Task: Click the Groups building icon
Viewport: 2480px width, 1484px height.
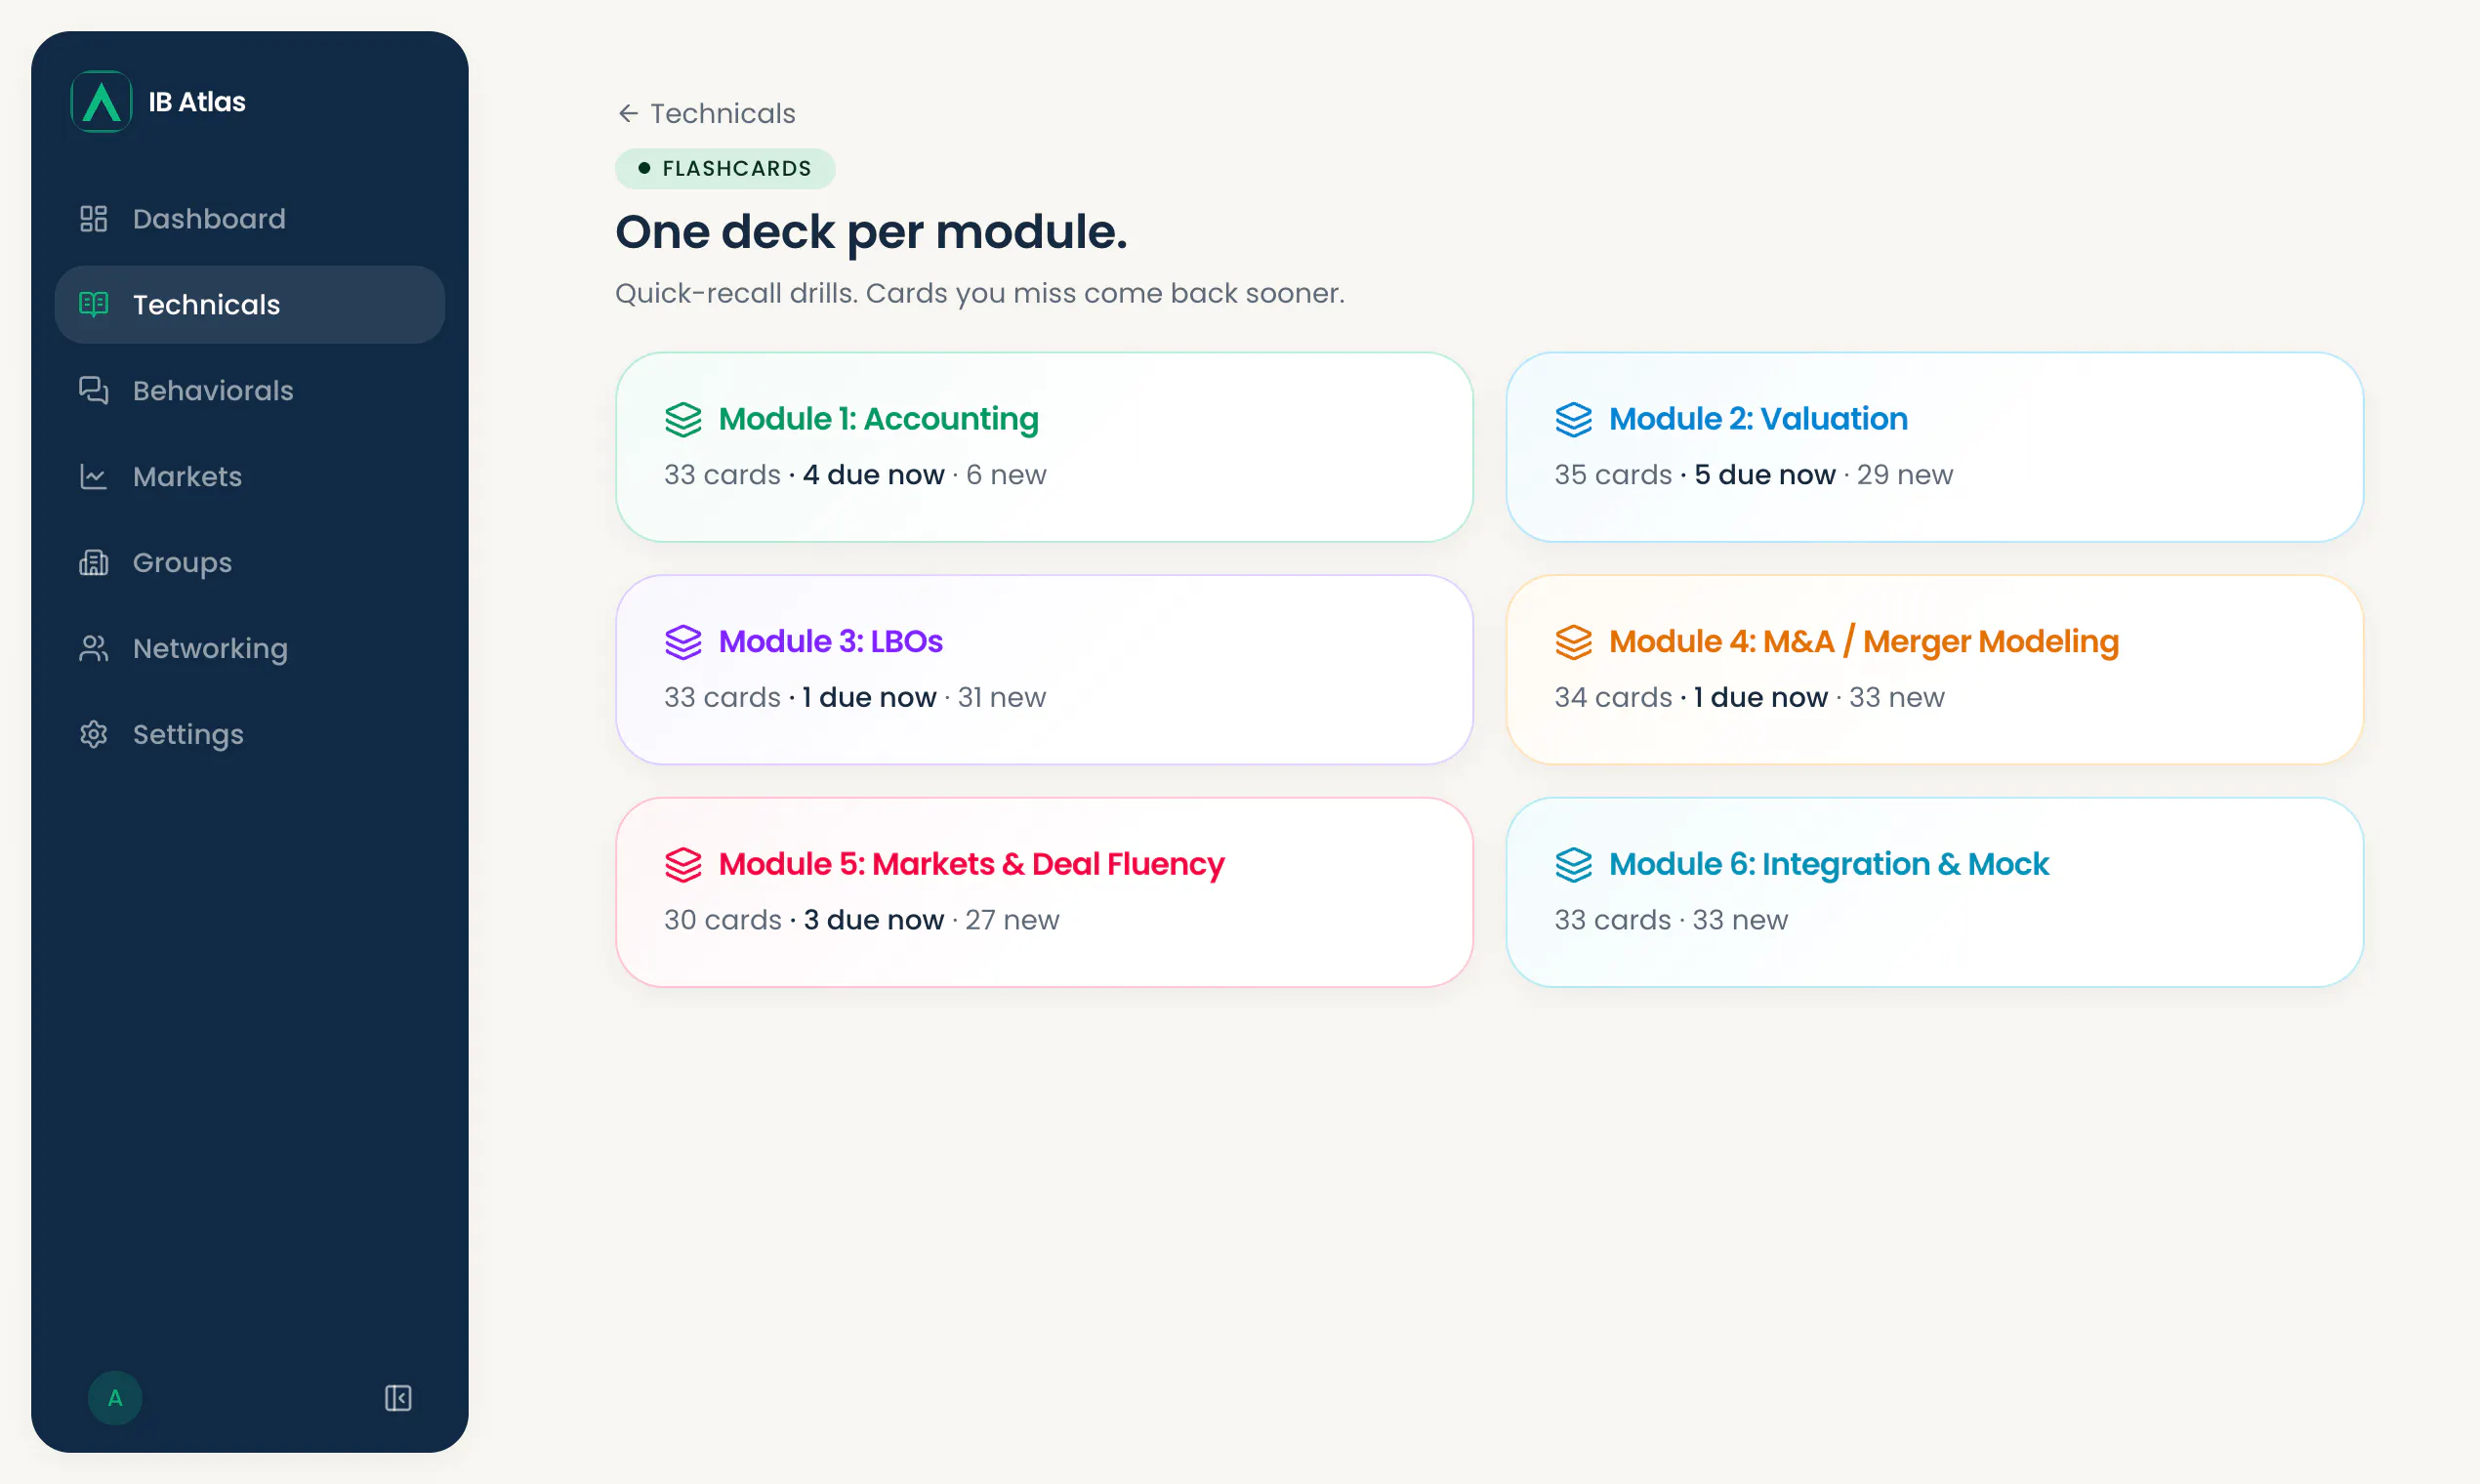Action: [x=93, y=563]
